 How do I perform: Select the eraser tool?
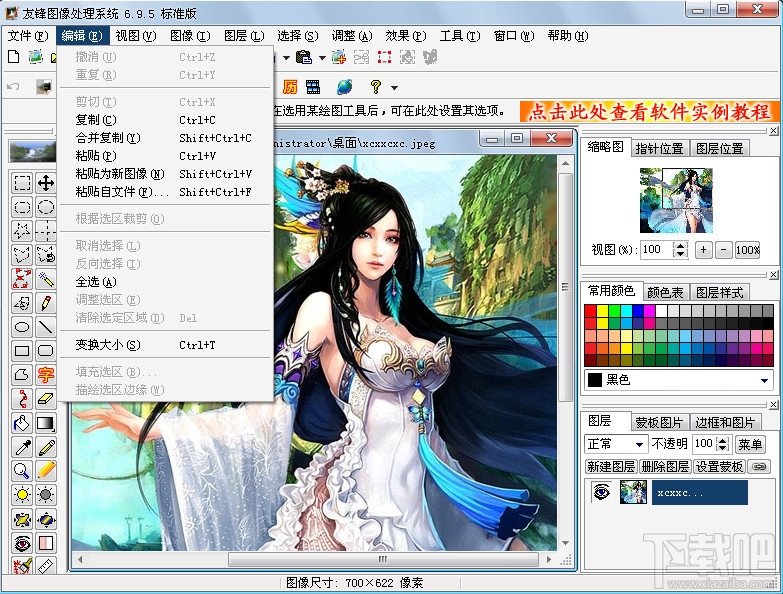[x=46, y=399]
